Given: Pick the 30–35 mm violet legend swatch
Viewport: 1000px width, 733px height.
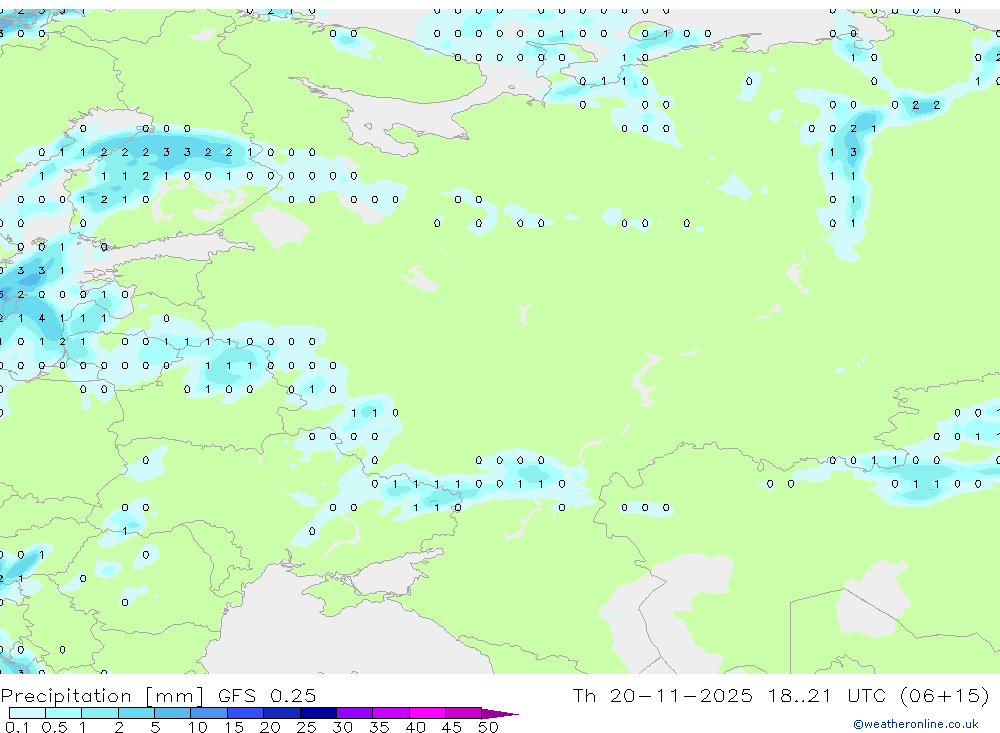Looking at the screenshot, I should (x=355, y=713).
